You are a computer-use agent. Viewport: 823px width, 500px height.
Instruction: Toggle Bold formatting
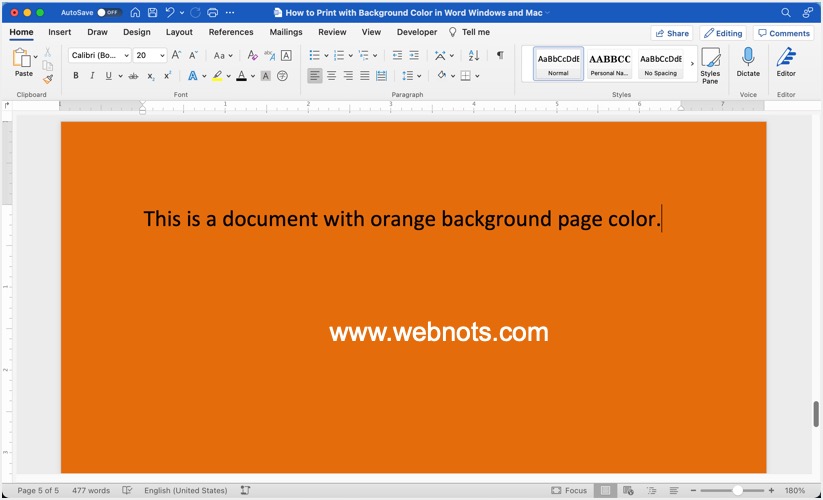76,76
